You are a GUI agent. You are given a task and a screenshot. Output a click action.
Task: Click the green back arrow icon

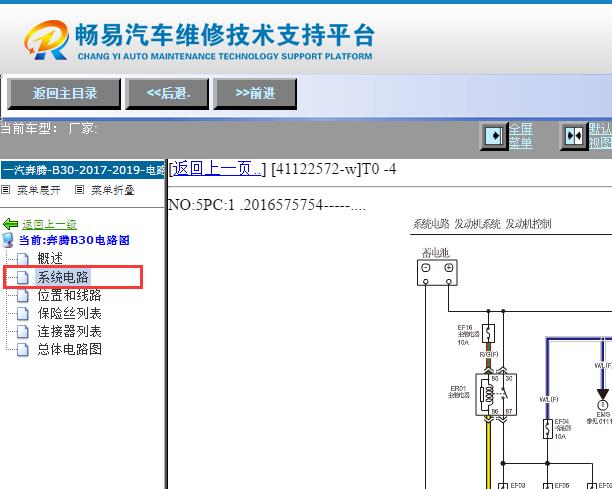point(10,224)
